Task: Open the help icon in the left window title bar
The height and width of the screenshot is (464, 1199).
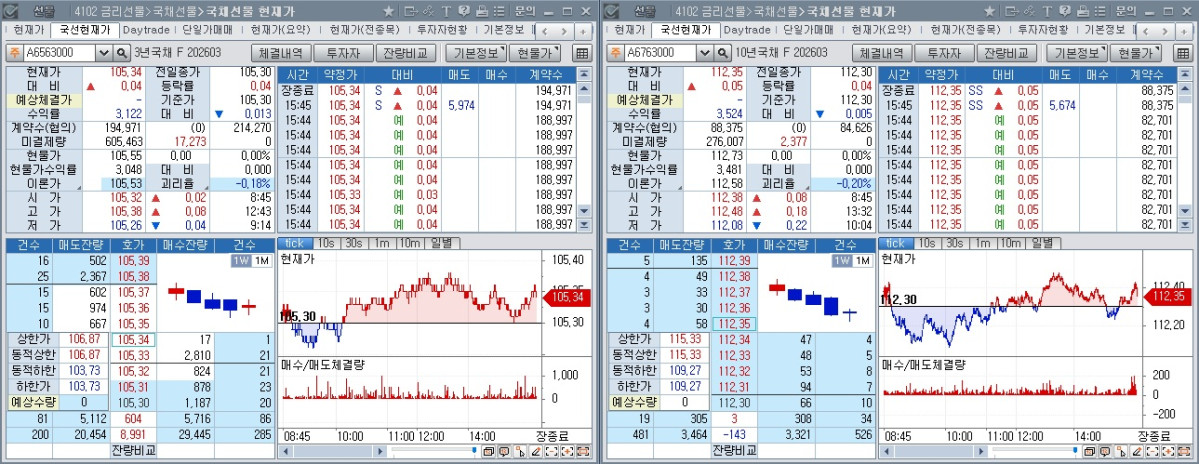Action: (x=464, y=11)
